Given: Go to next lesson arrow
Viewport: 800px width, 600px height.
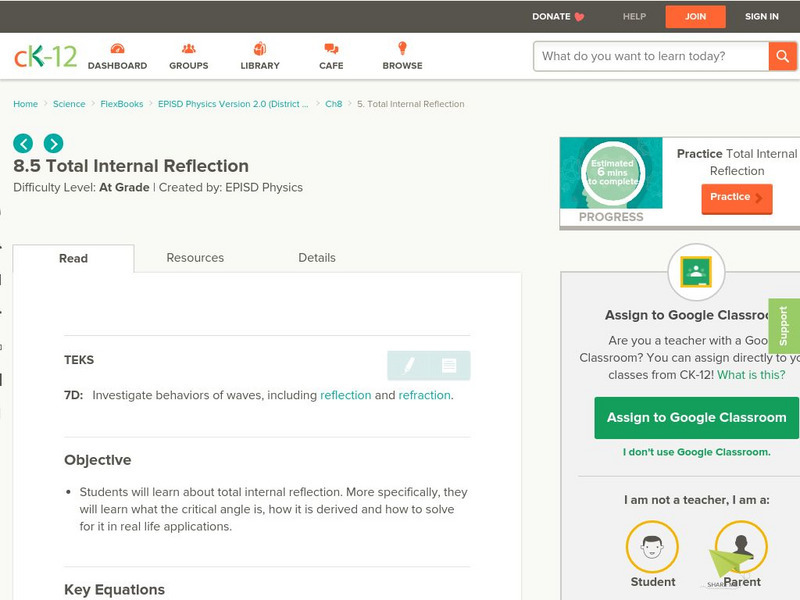Looking at the screenshot, I should point(53,143).
